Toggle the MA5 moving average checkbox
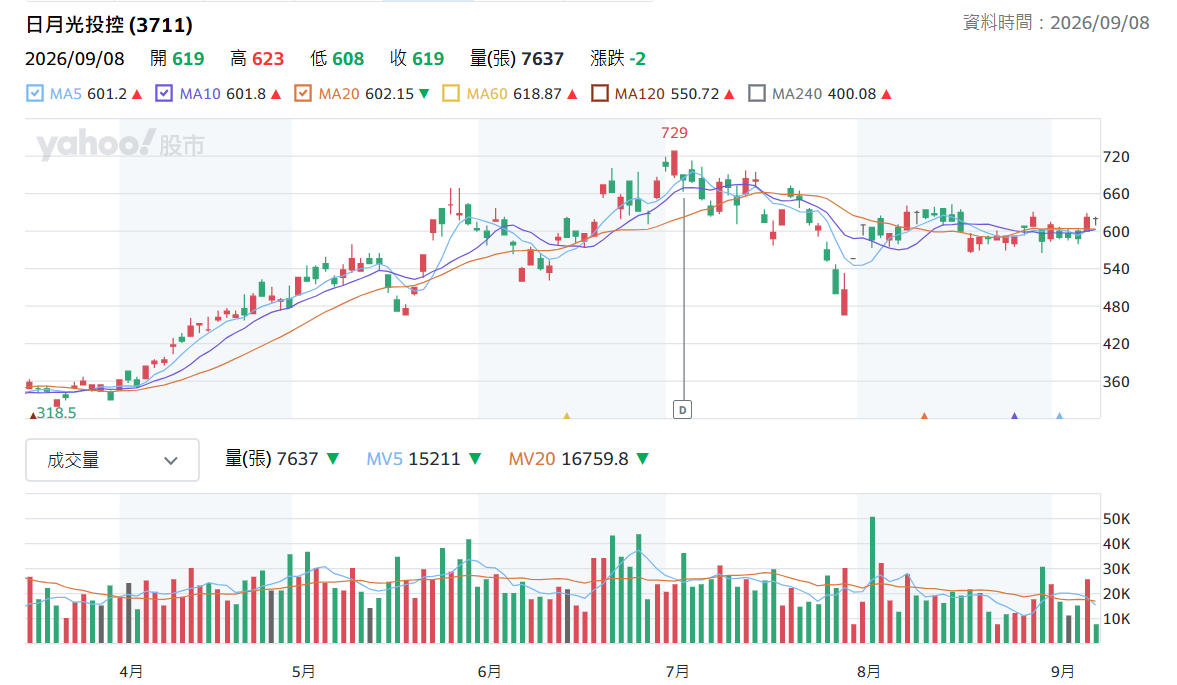Image resolution: width=1177 pixels, height=685 pixels. [35, 94]
